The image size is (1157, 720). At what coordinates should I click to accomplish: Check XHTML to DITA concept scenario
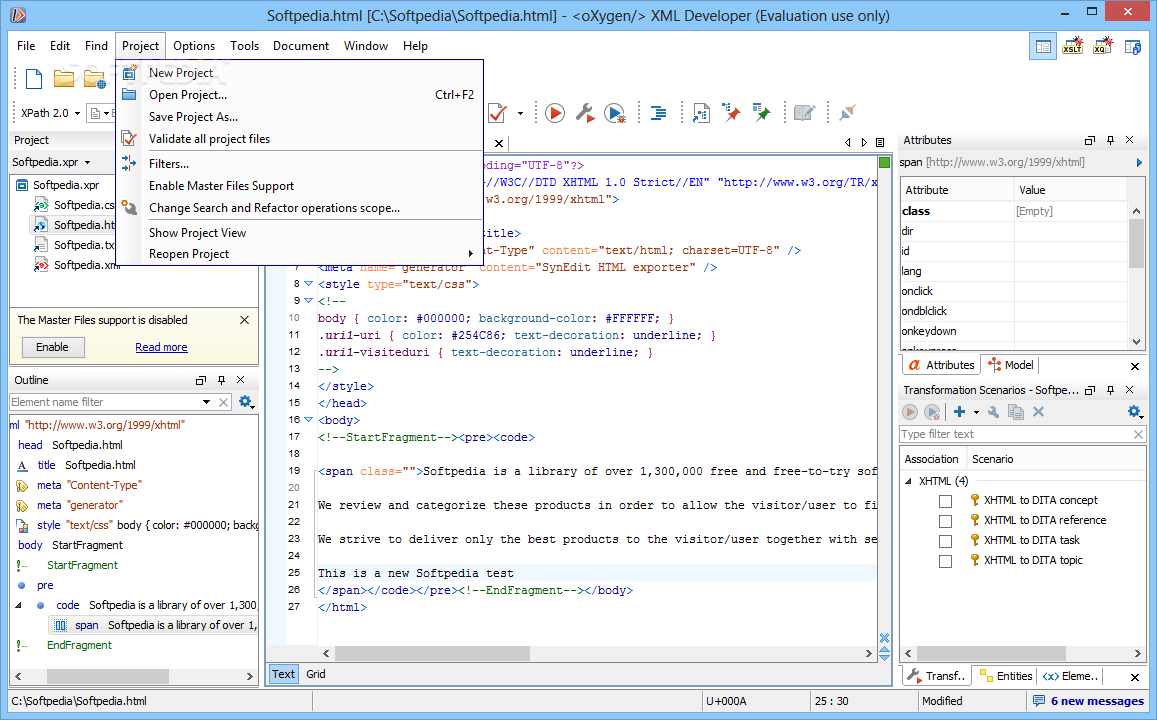pyautogui.click(x=945, y=501)
